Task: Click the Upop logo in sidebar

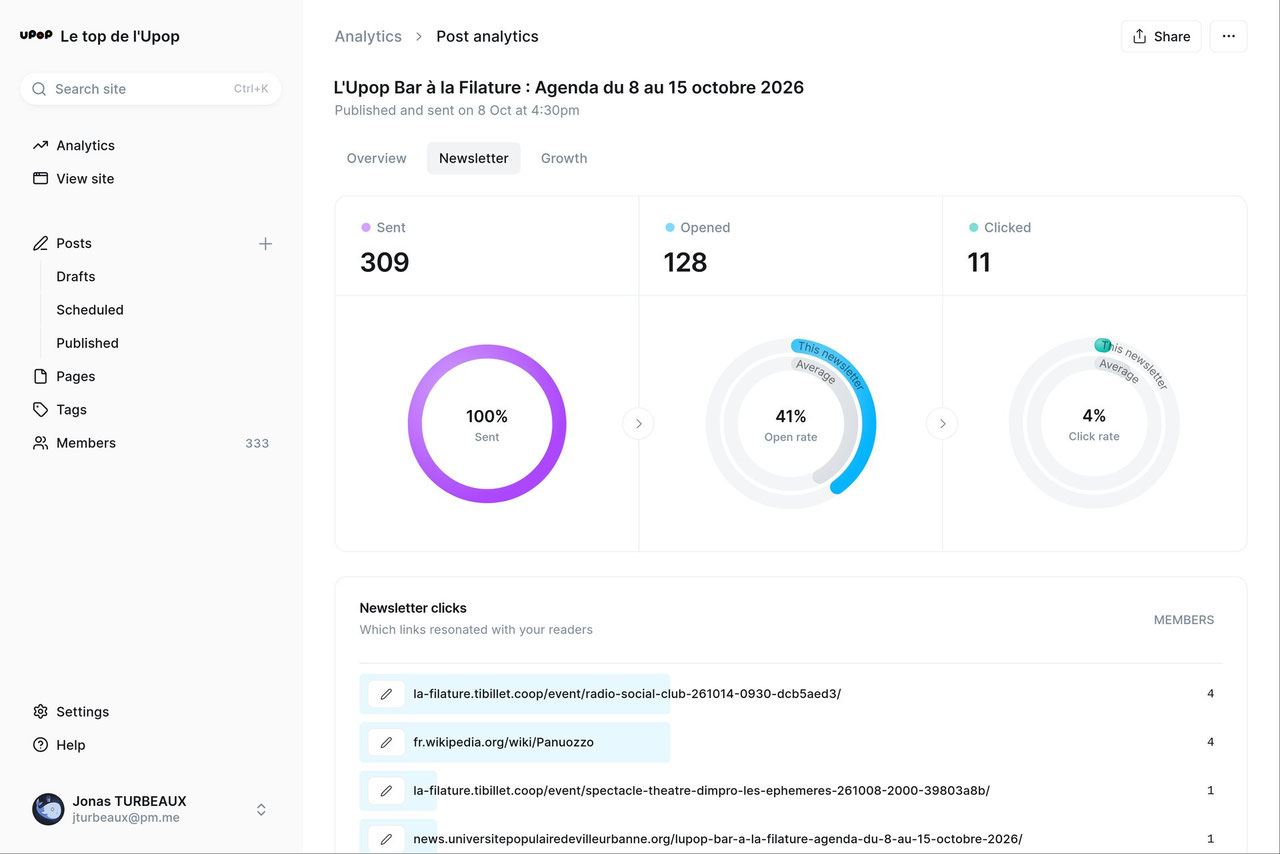Action: (x=36, y=36)
